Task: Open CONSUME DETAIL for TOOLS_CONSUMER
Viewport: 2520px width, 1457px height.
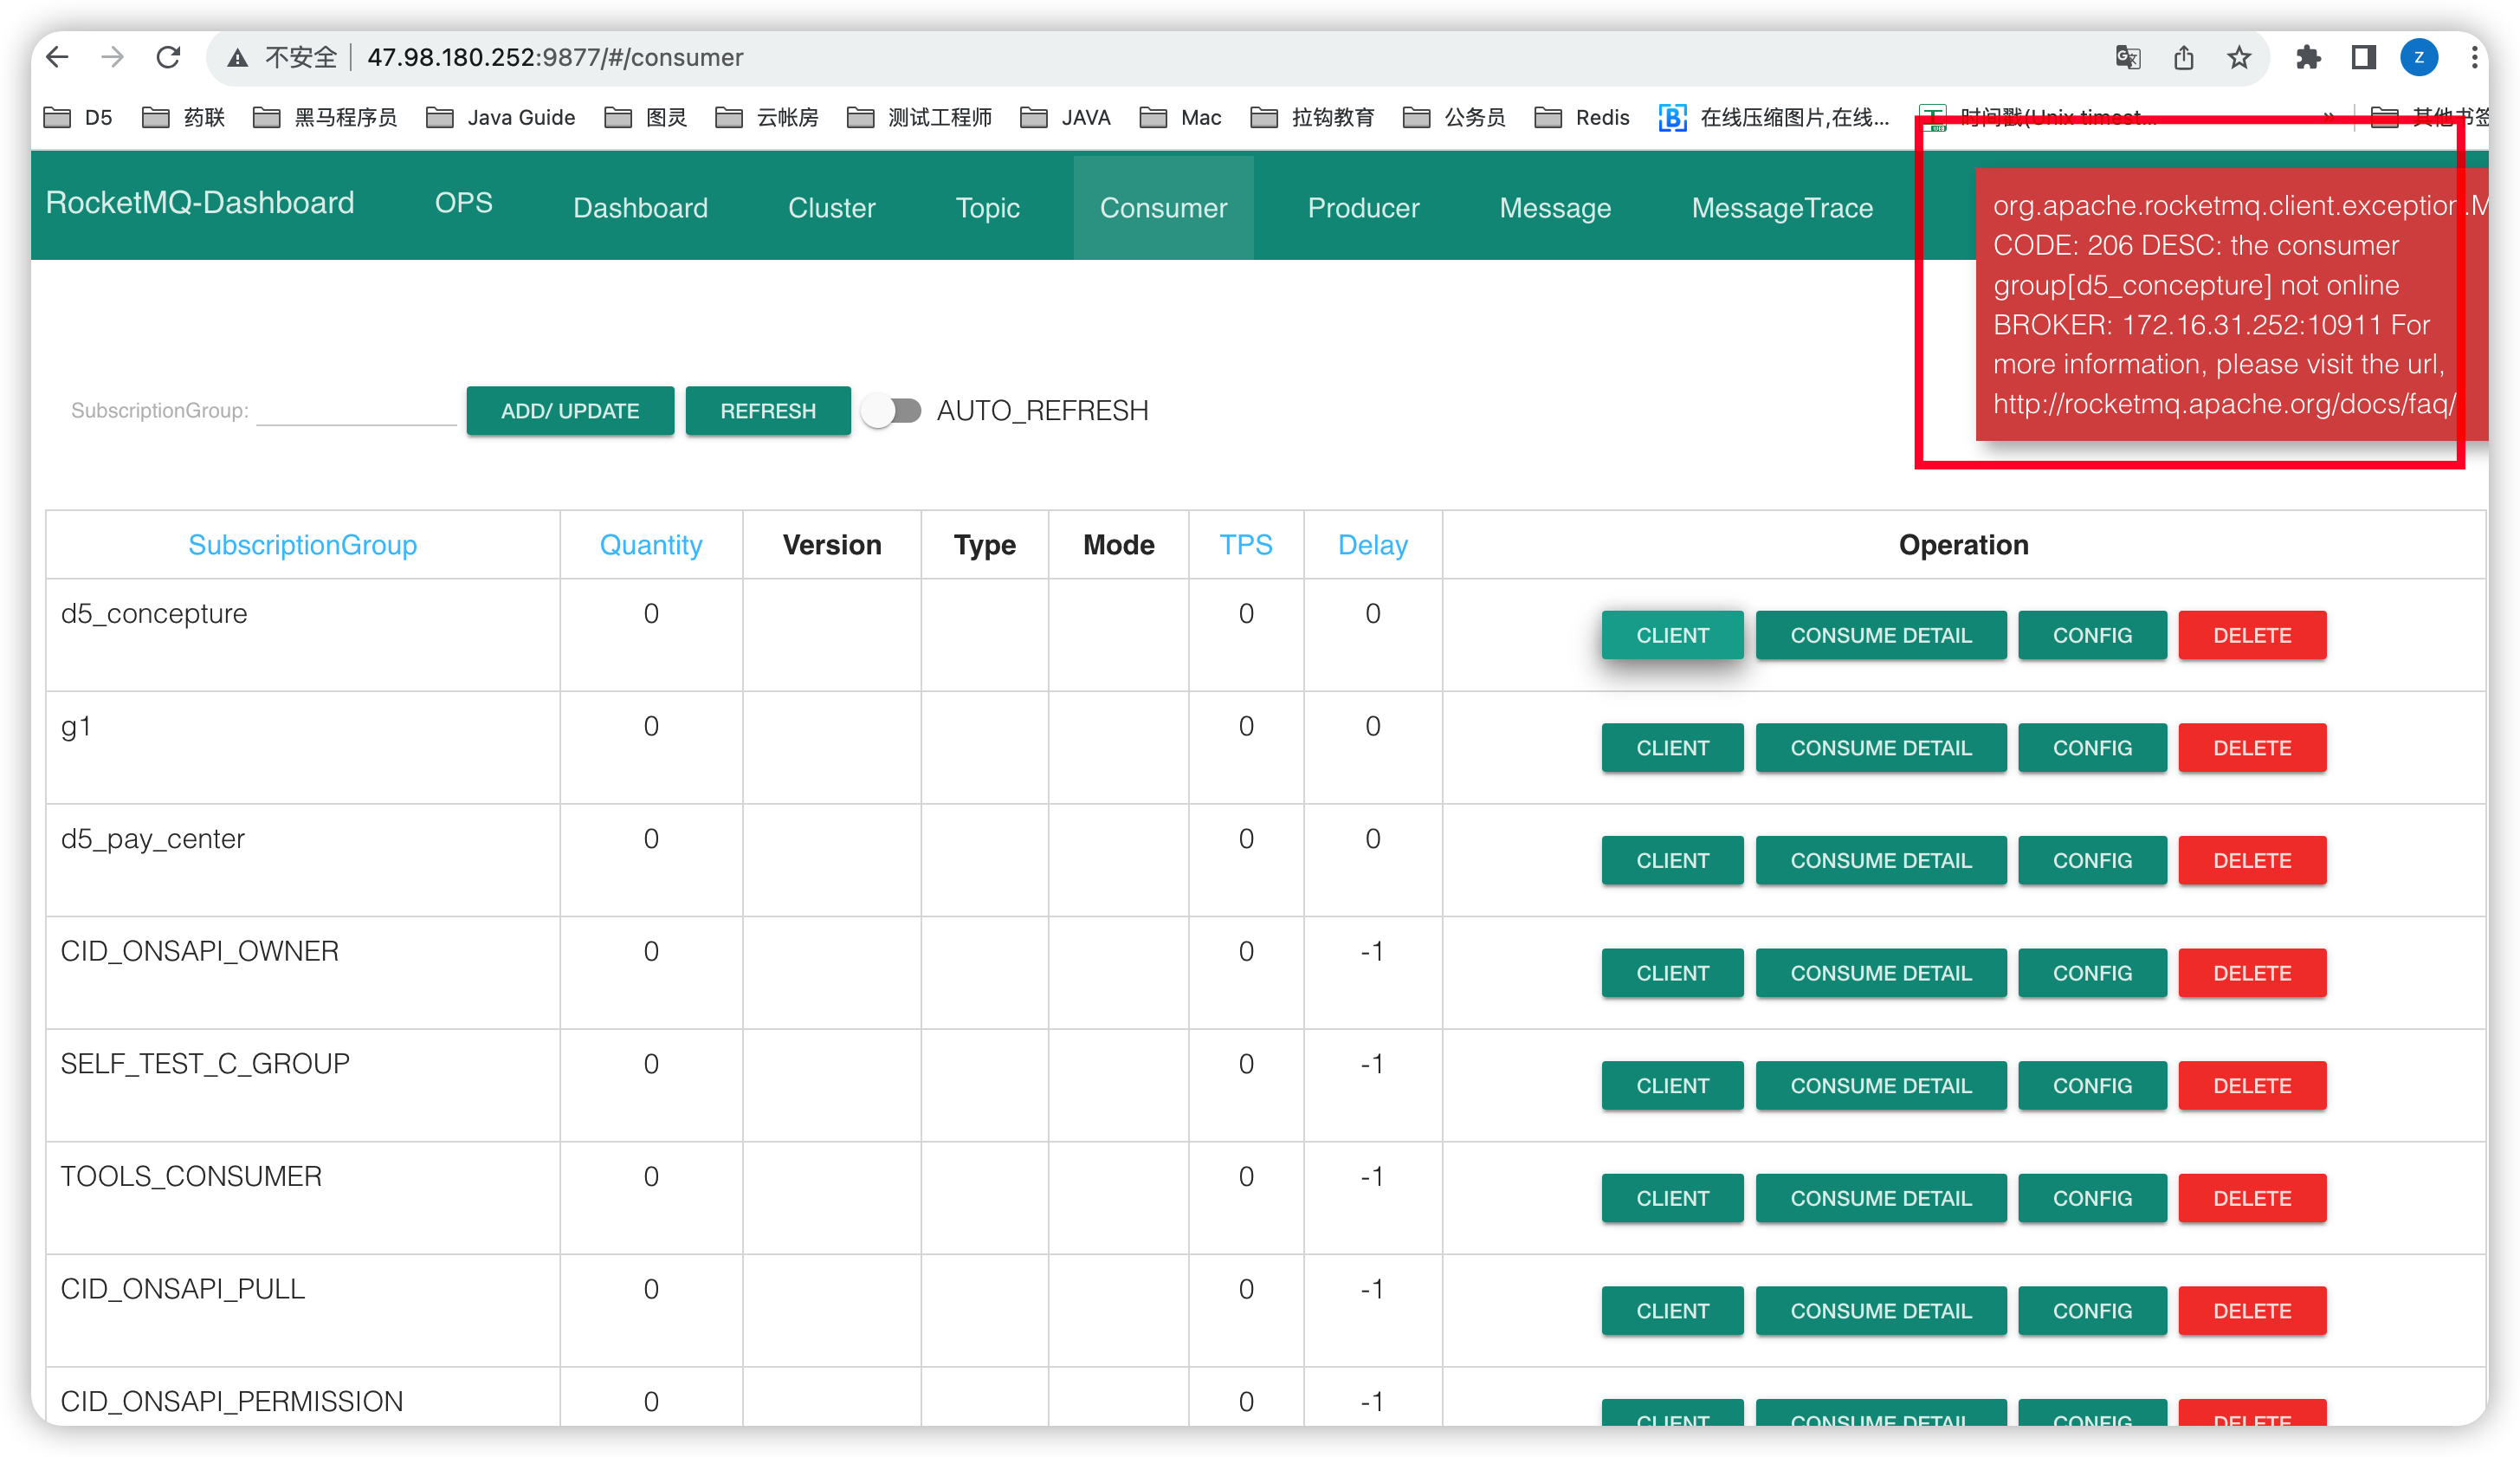Action: click(x=1881, y=1198)
